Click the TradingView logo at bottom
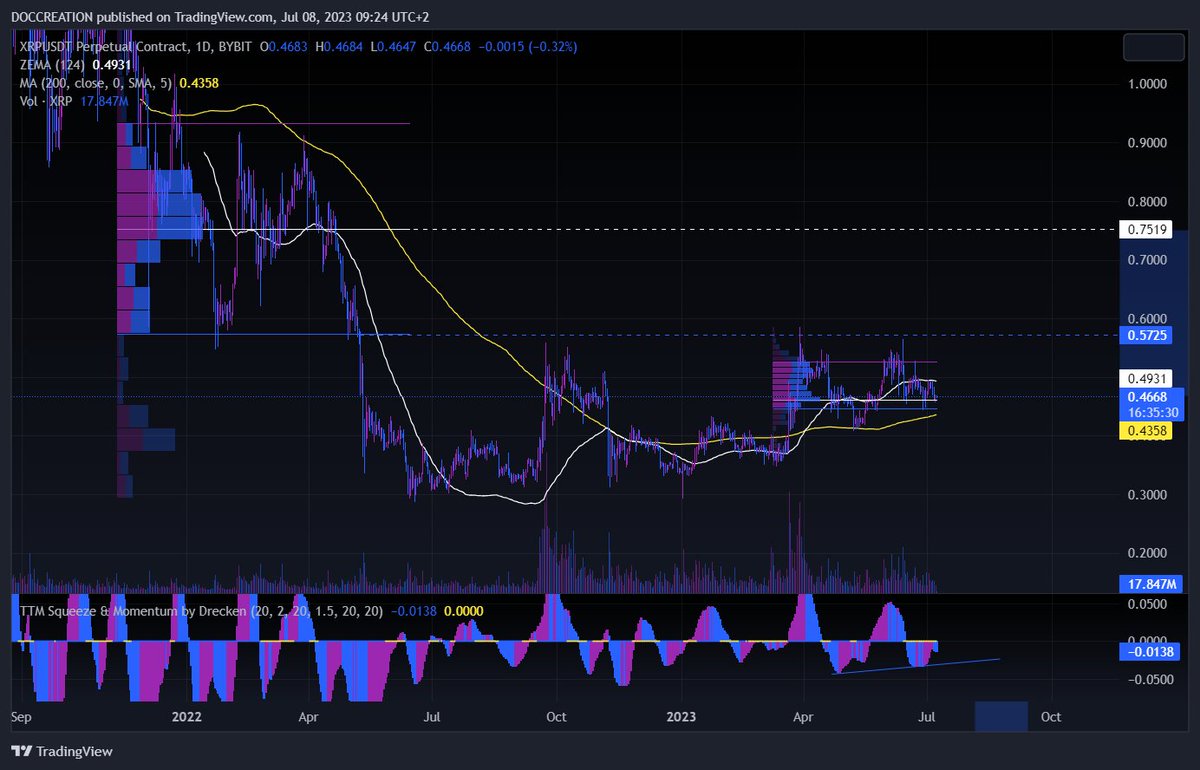 coord(62,751)
